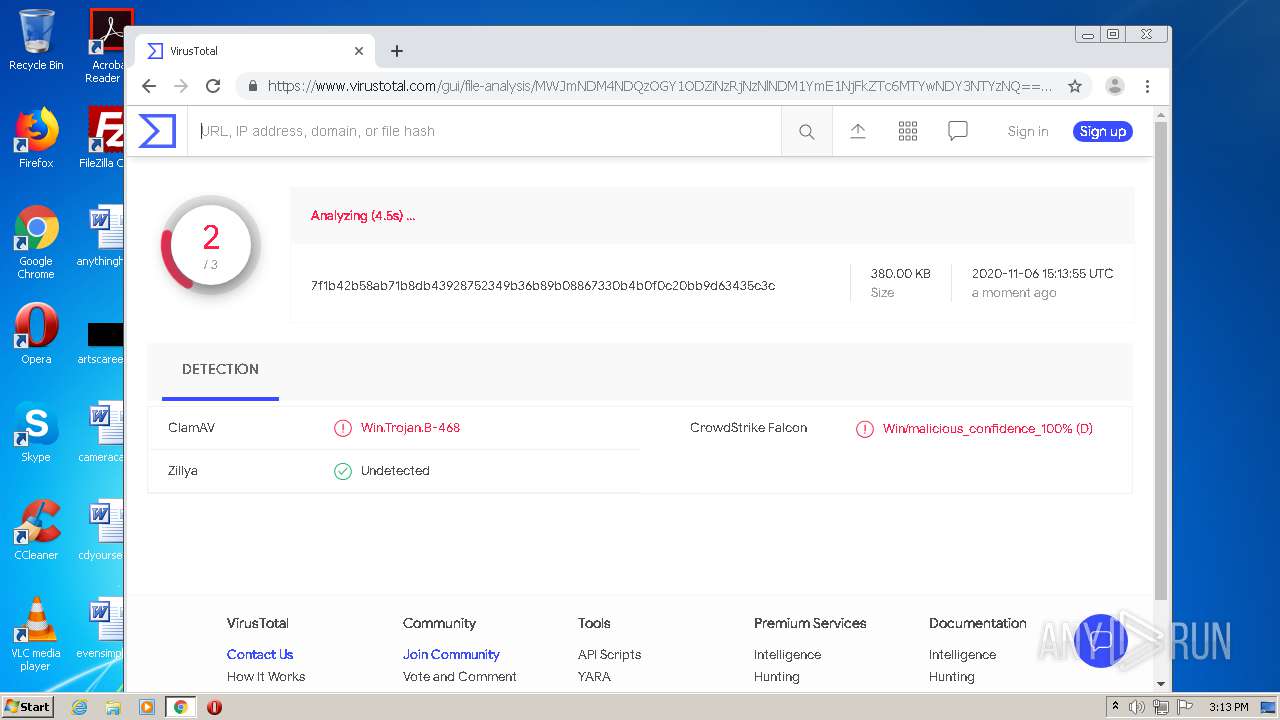The height and width of the screenshot is (720, 1280).
Task: Click the file SHA-256 hash text
Action: (543, 286)
